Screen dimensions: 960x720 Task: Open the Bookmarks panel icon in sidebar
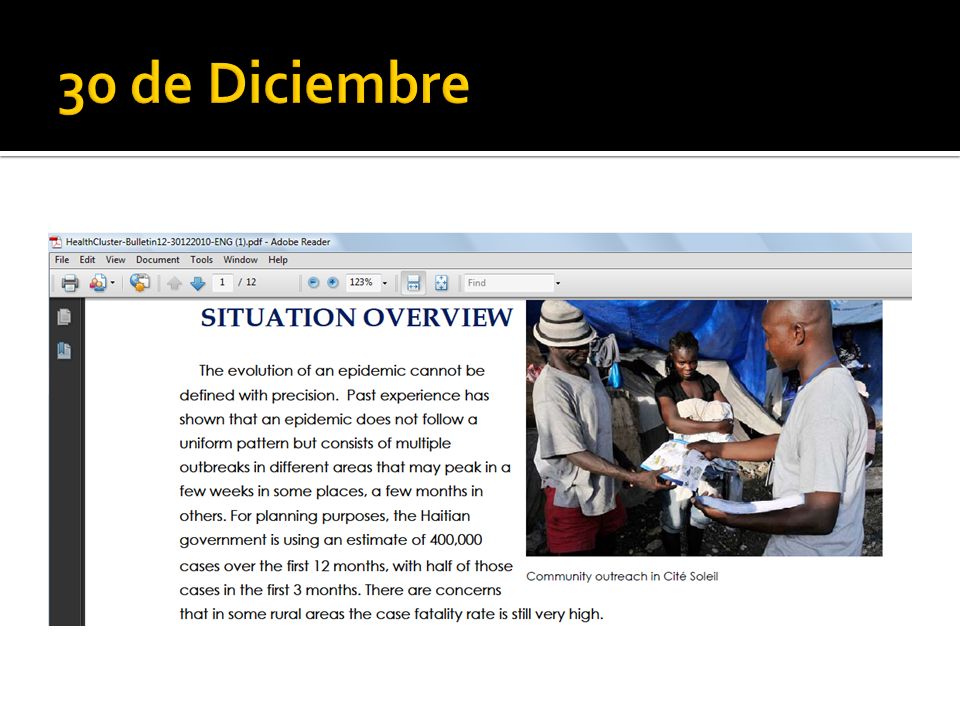pos(64,351)
